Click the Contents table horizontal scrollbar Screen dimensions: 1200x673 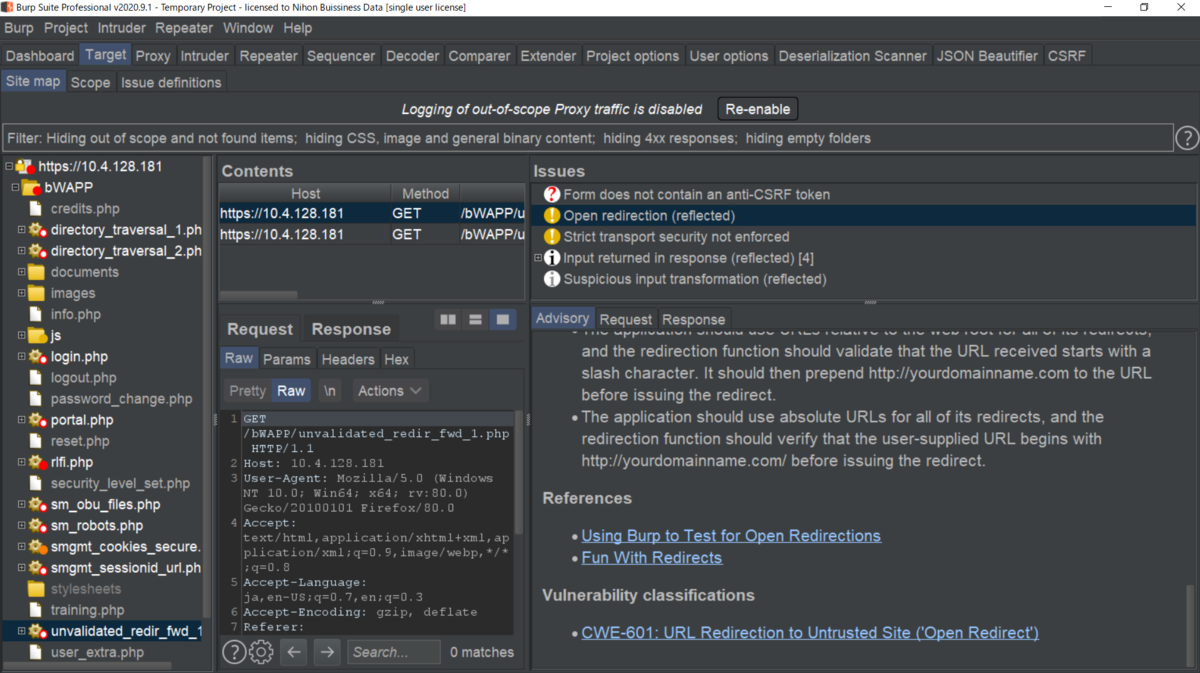tap(258, 295)
